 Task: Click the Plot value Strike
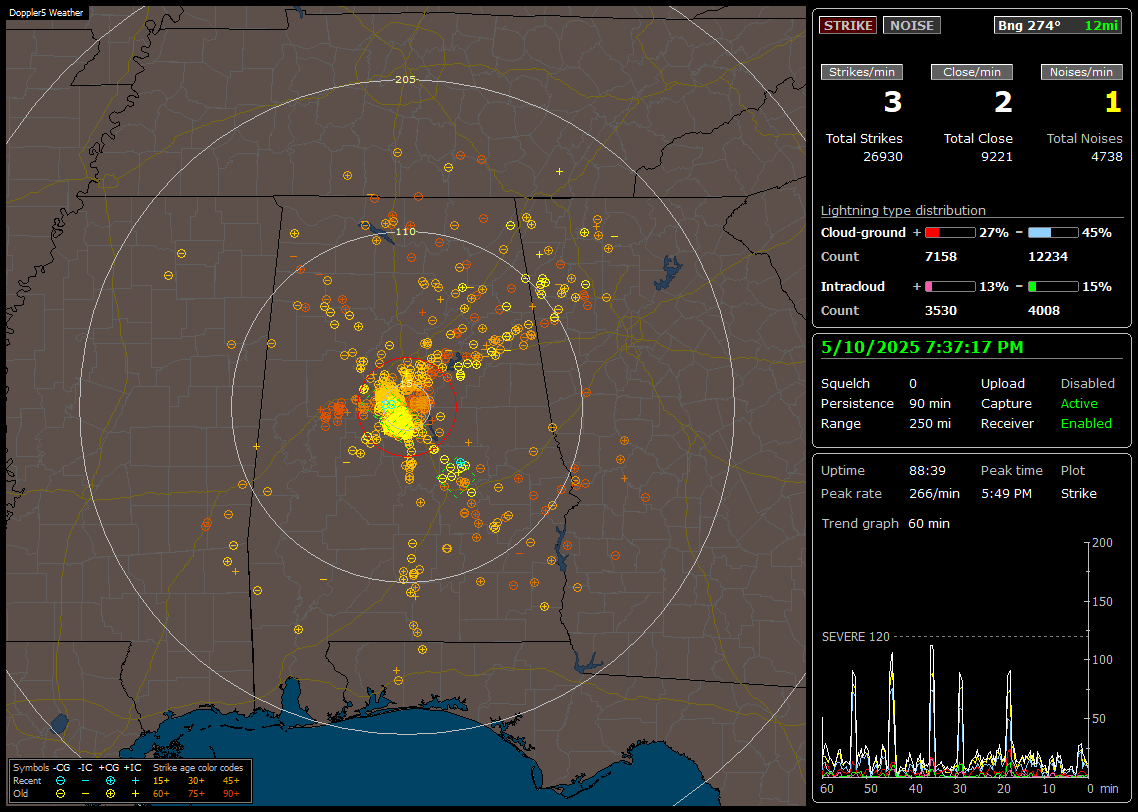click(x=1078, y=494)
